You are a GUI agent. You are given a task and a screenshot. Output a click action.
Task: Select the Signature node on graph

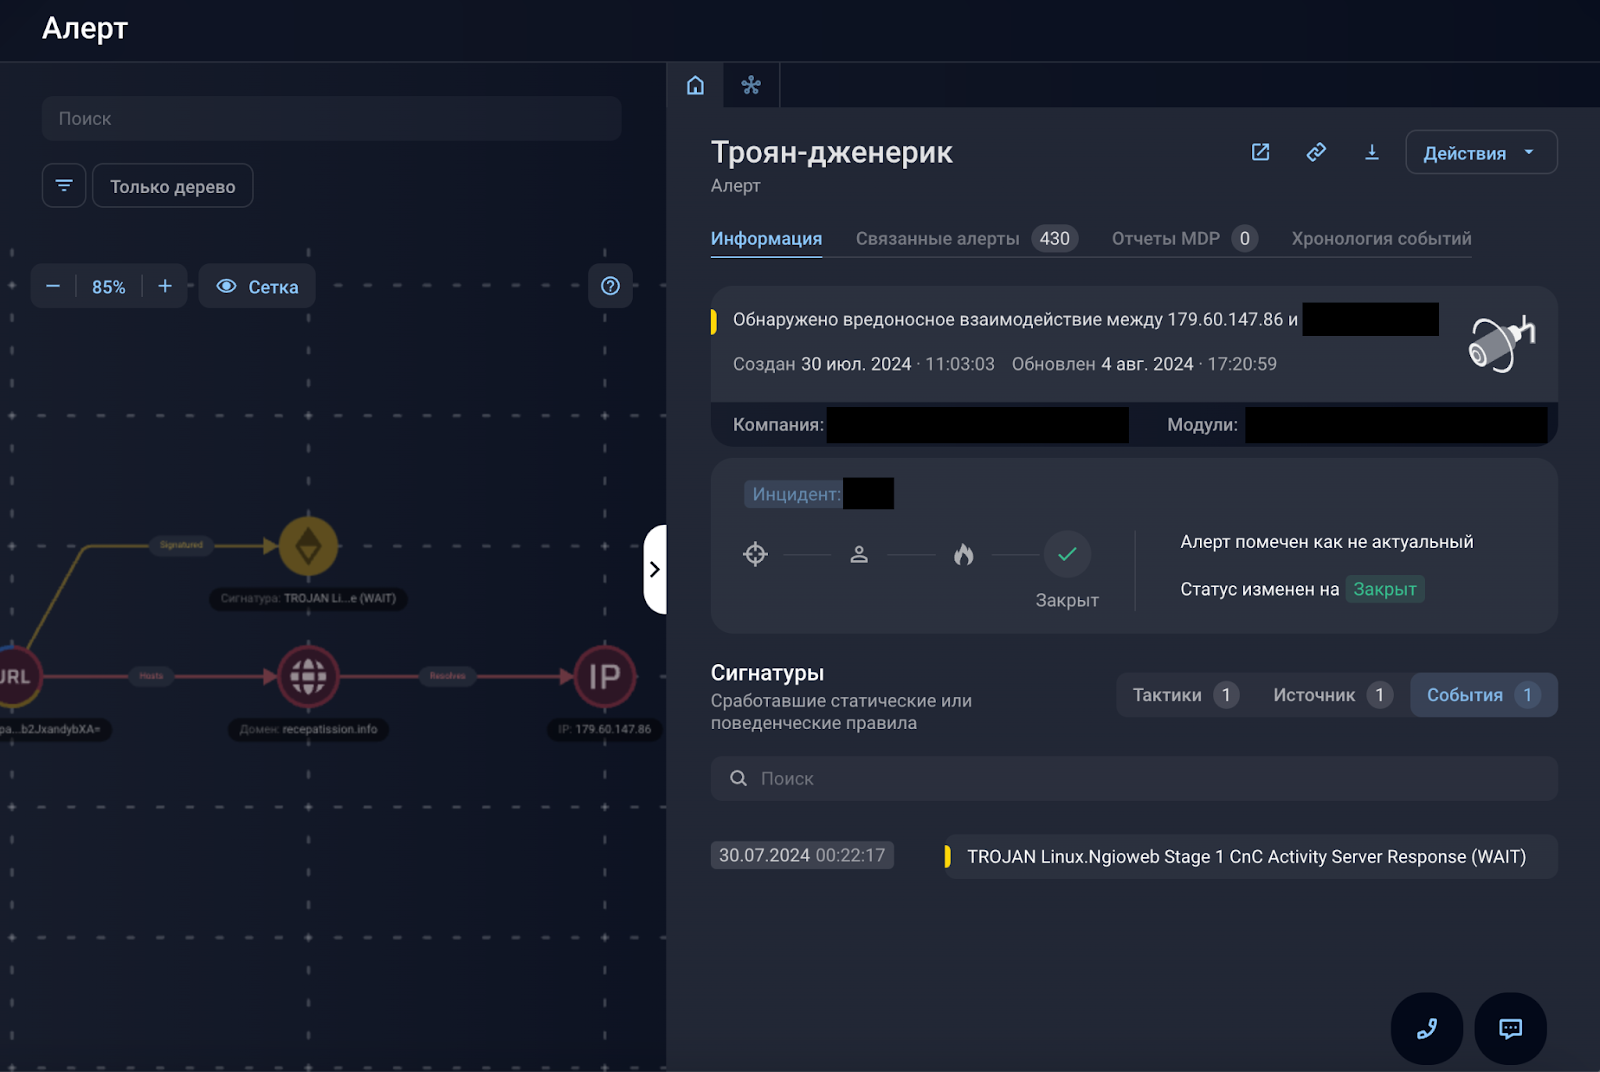(308, 546)
